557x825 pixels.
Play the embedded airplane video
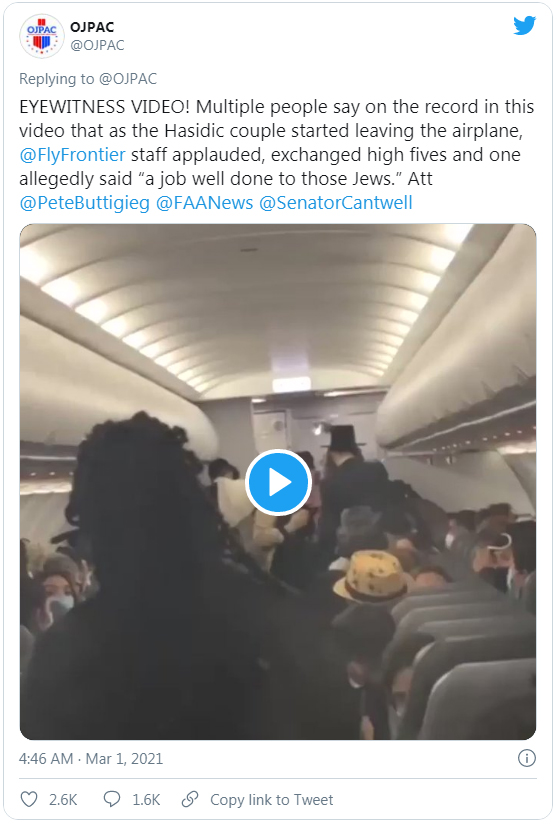tap(278, 482)
